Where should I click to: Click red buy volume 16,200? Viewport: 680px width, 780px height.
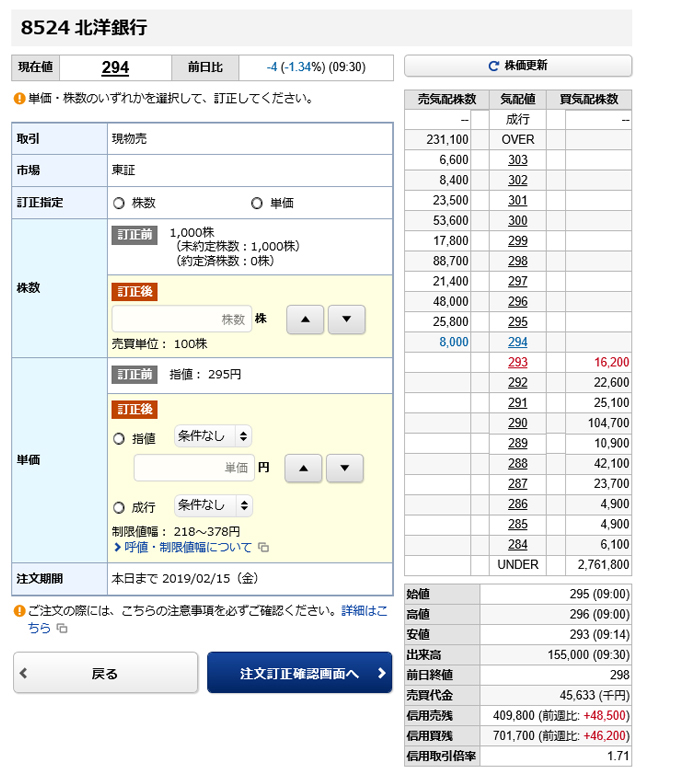[x=612, y=362]
